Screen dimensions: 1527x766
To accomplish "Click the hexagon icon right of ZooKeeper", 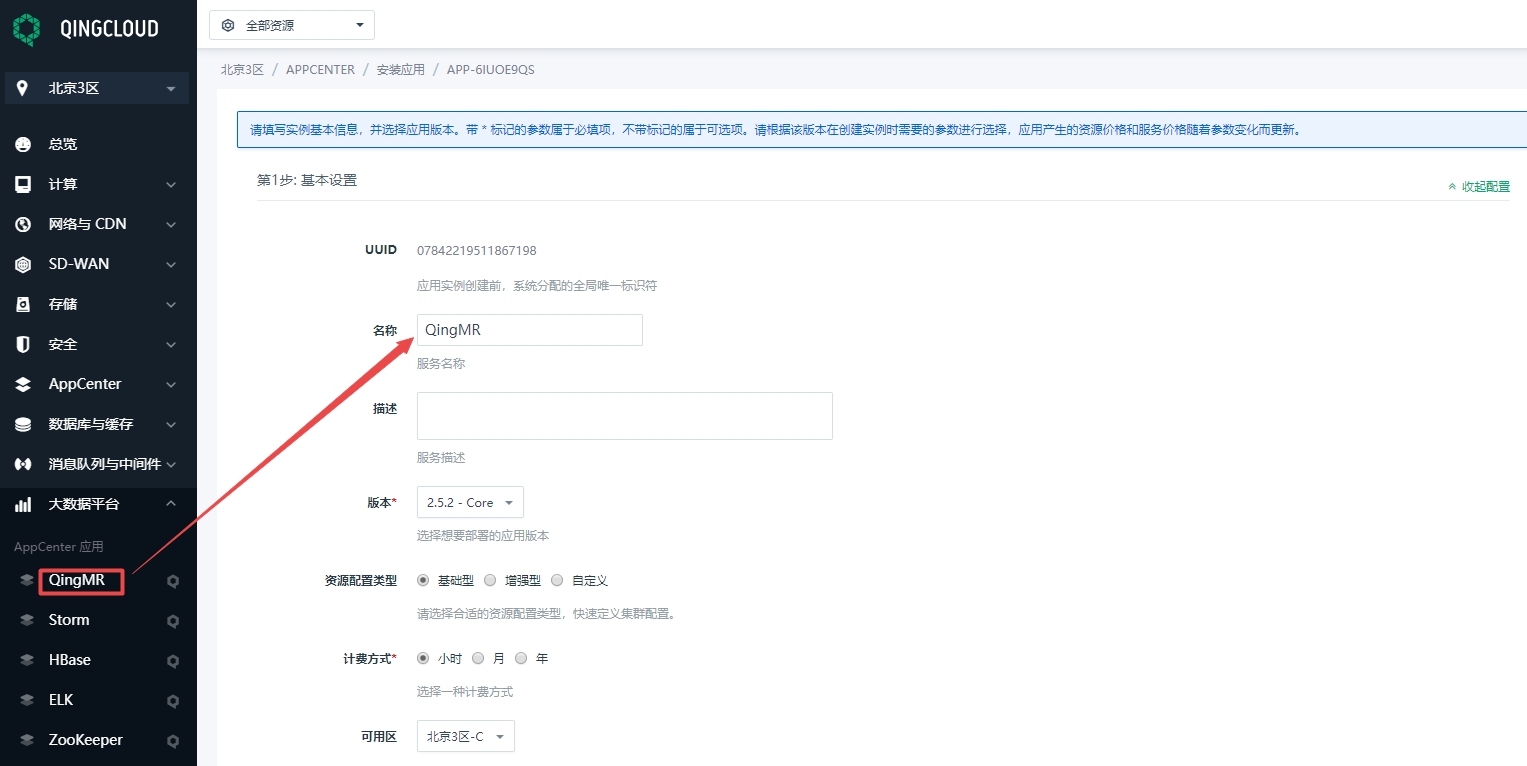I will [x=172, y=741].
